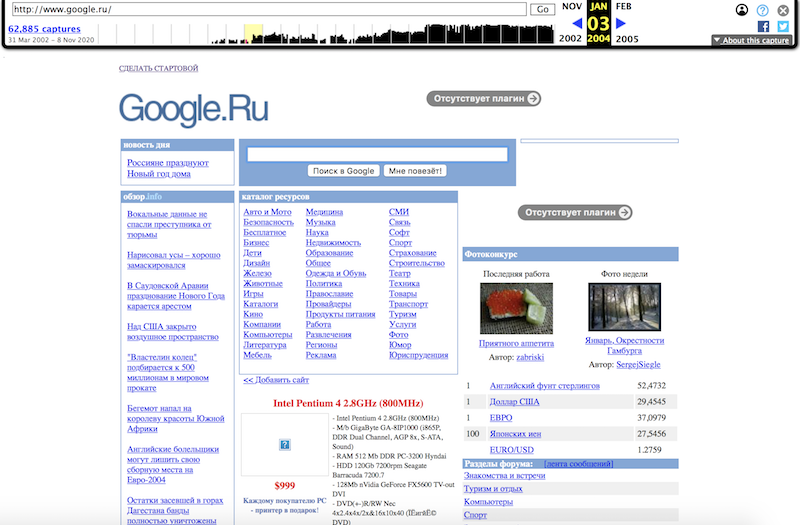Click the highlighted year on captures sparkline
The image size is (800, 525).
click(253, 34)
